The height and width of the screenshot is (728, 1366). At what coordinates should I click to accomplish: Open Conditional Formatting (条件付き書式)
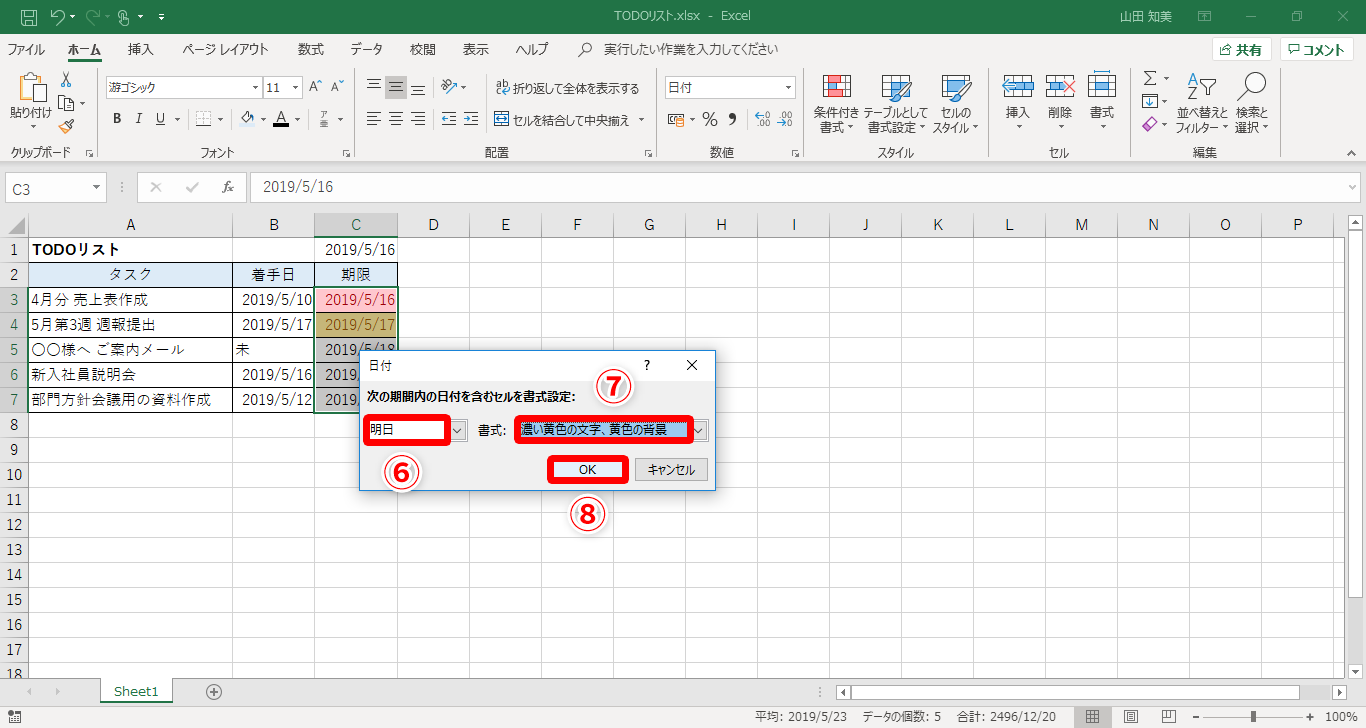836,104
